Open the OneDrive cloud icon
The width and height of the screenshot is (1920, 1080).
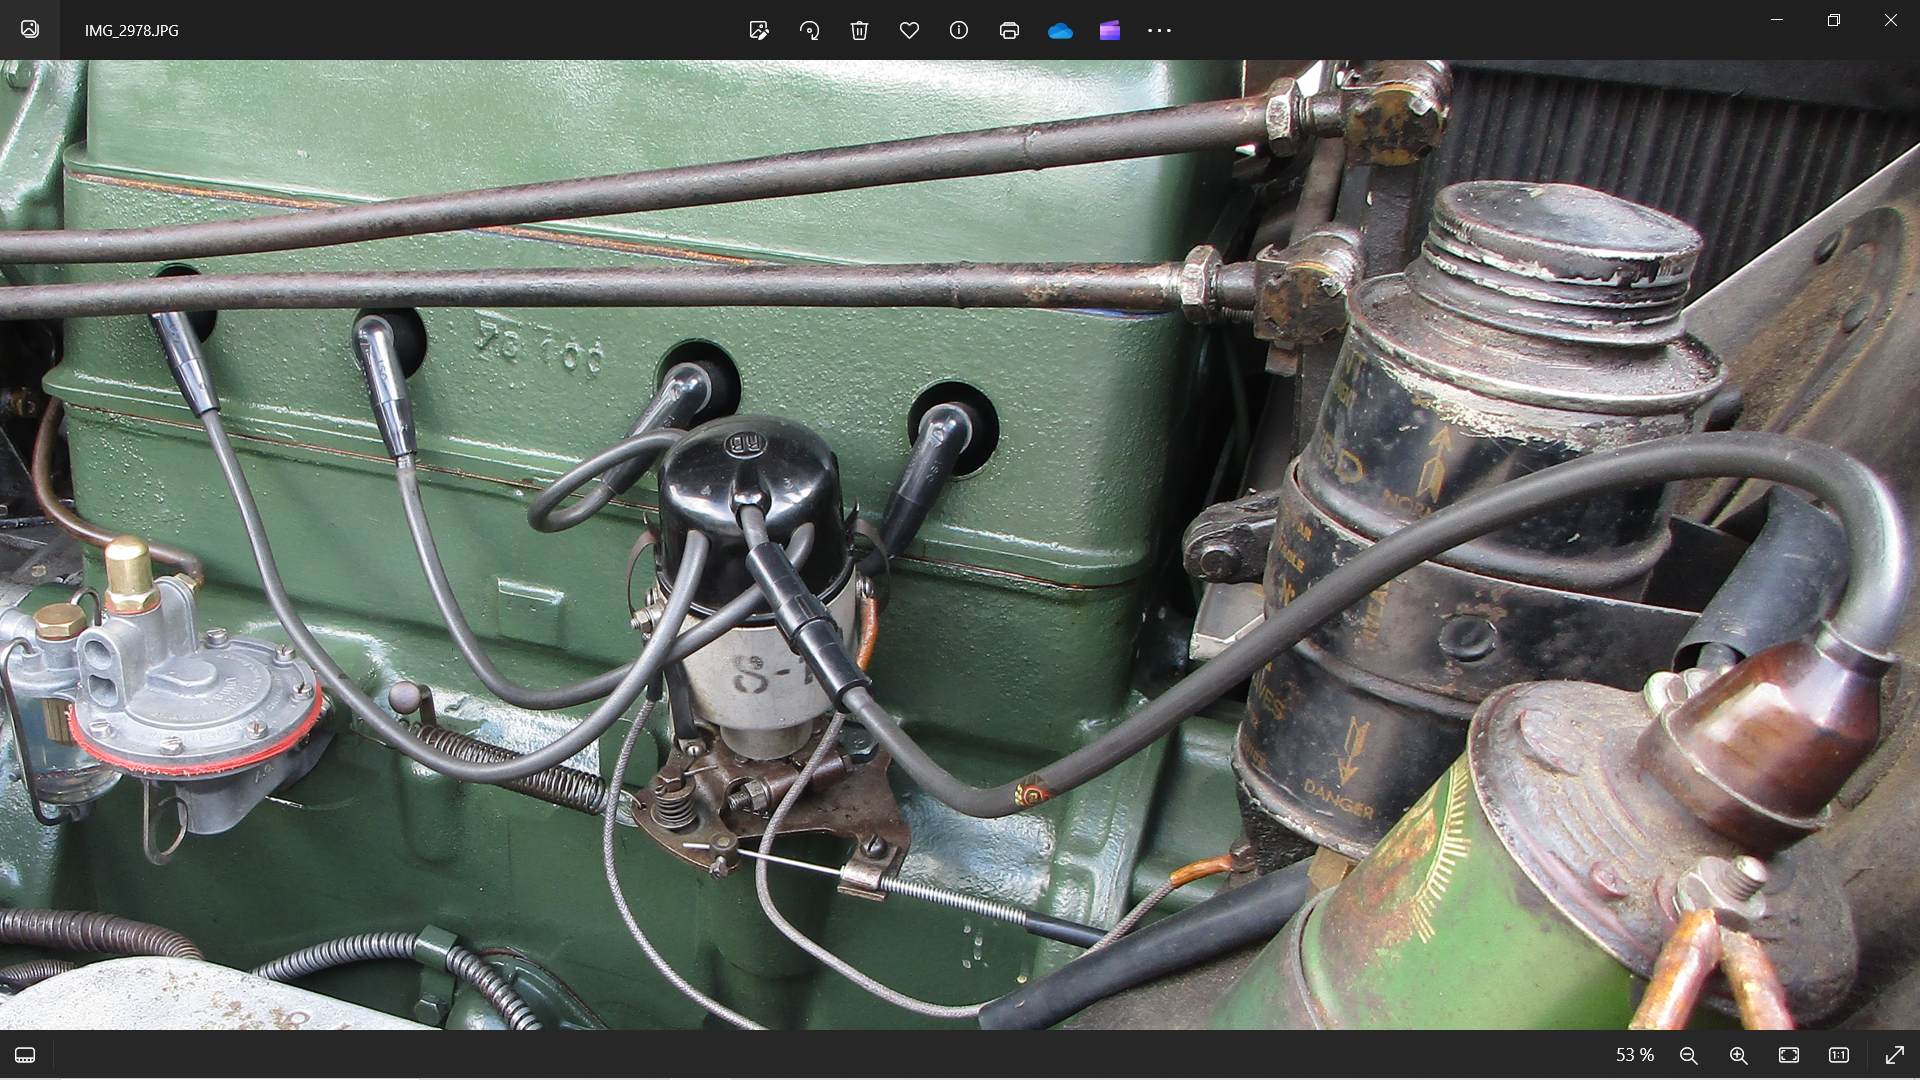pos(1060,30)
